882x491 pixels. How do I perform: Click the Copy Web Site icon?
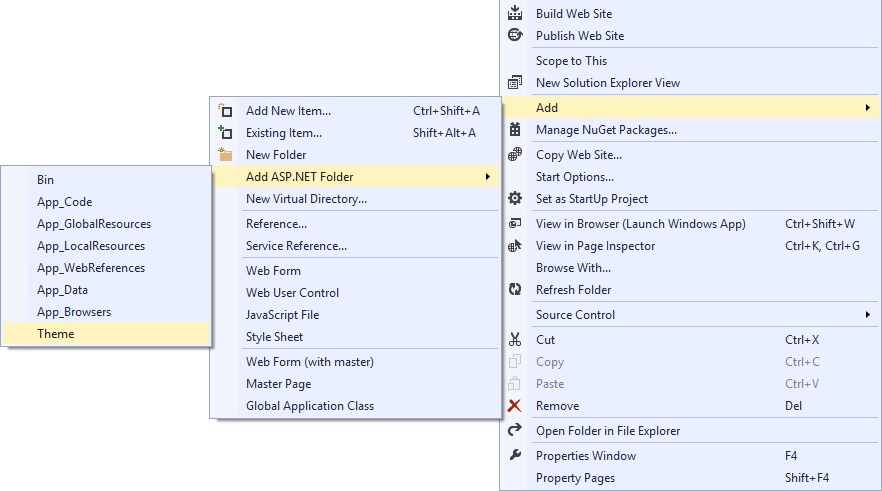tap(515, 154)
